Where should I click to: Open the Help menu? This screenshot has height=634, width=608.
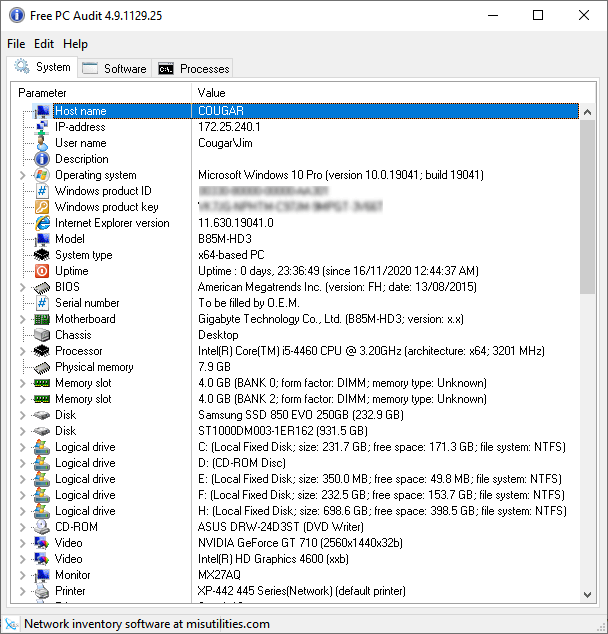click(75, 44)
